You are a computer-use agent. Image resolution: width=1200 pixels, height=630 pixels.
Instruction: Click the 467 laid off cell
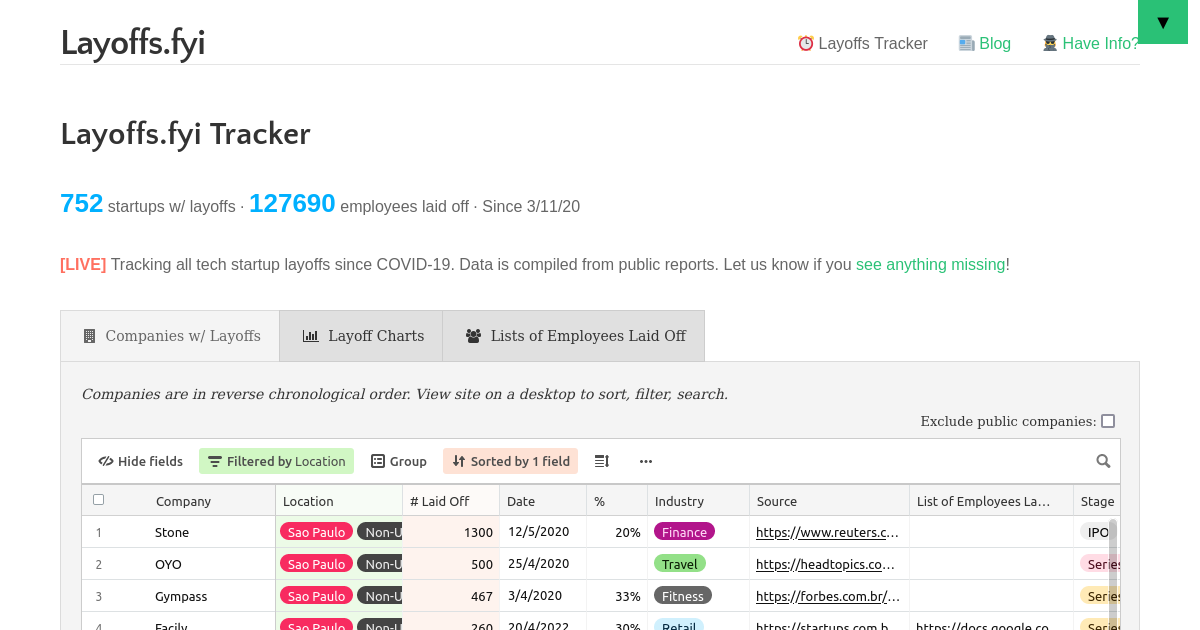click(x=451, y=596)
